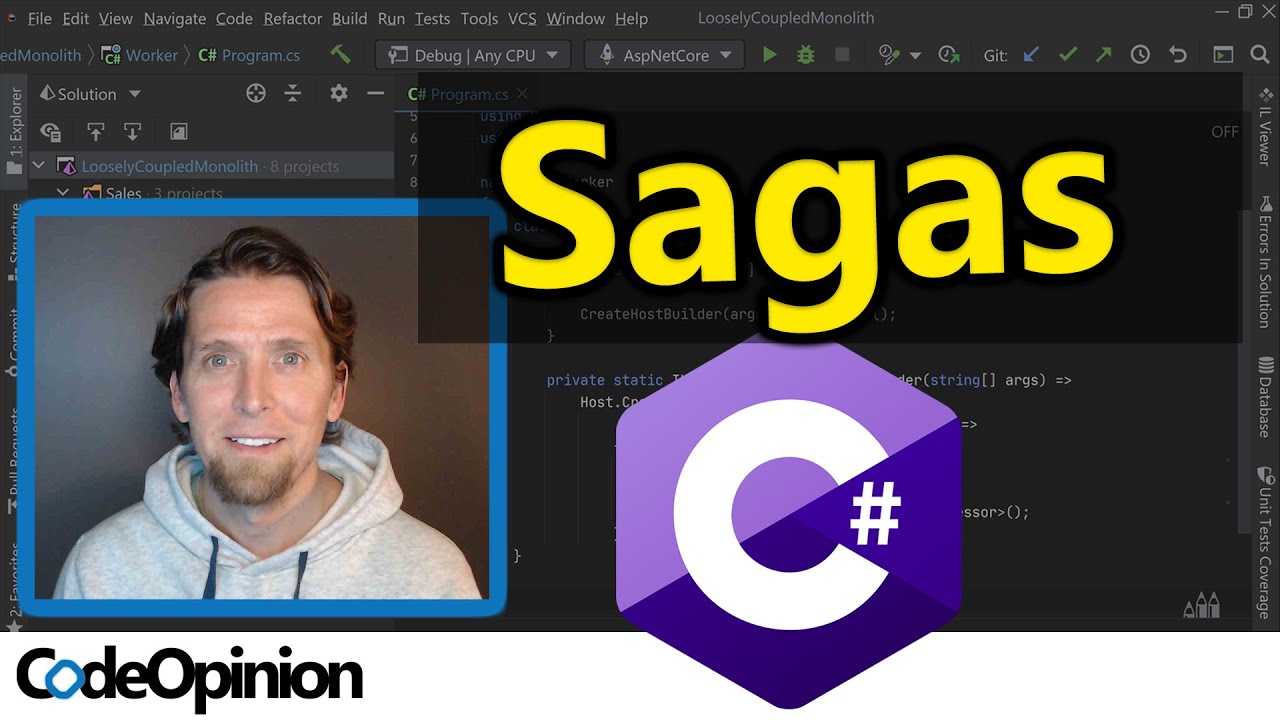Click the Worker breadcrumb in the navigation bar
This screenshot has width=1280, height=720.
[x=140, y=55]
